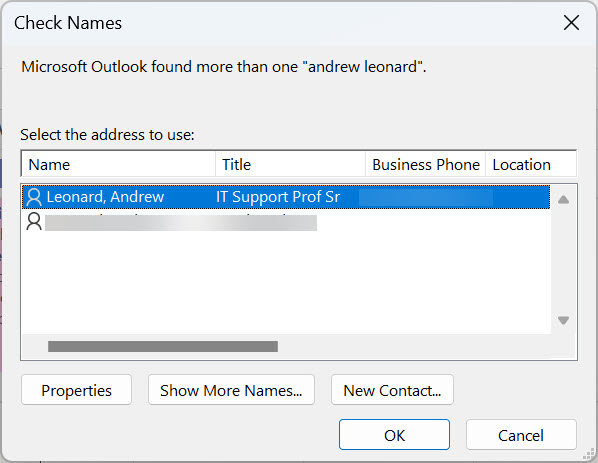
Task: Click the horizontal scrollbar thumb
Action: point(163,346)
